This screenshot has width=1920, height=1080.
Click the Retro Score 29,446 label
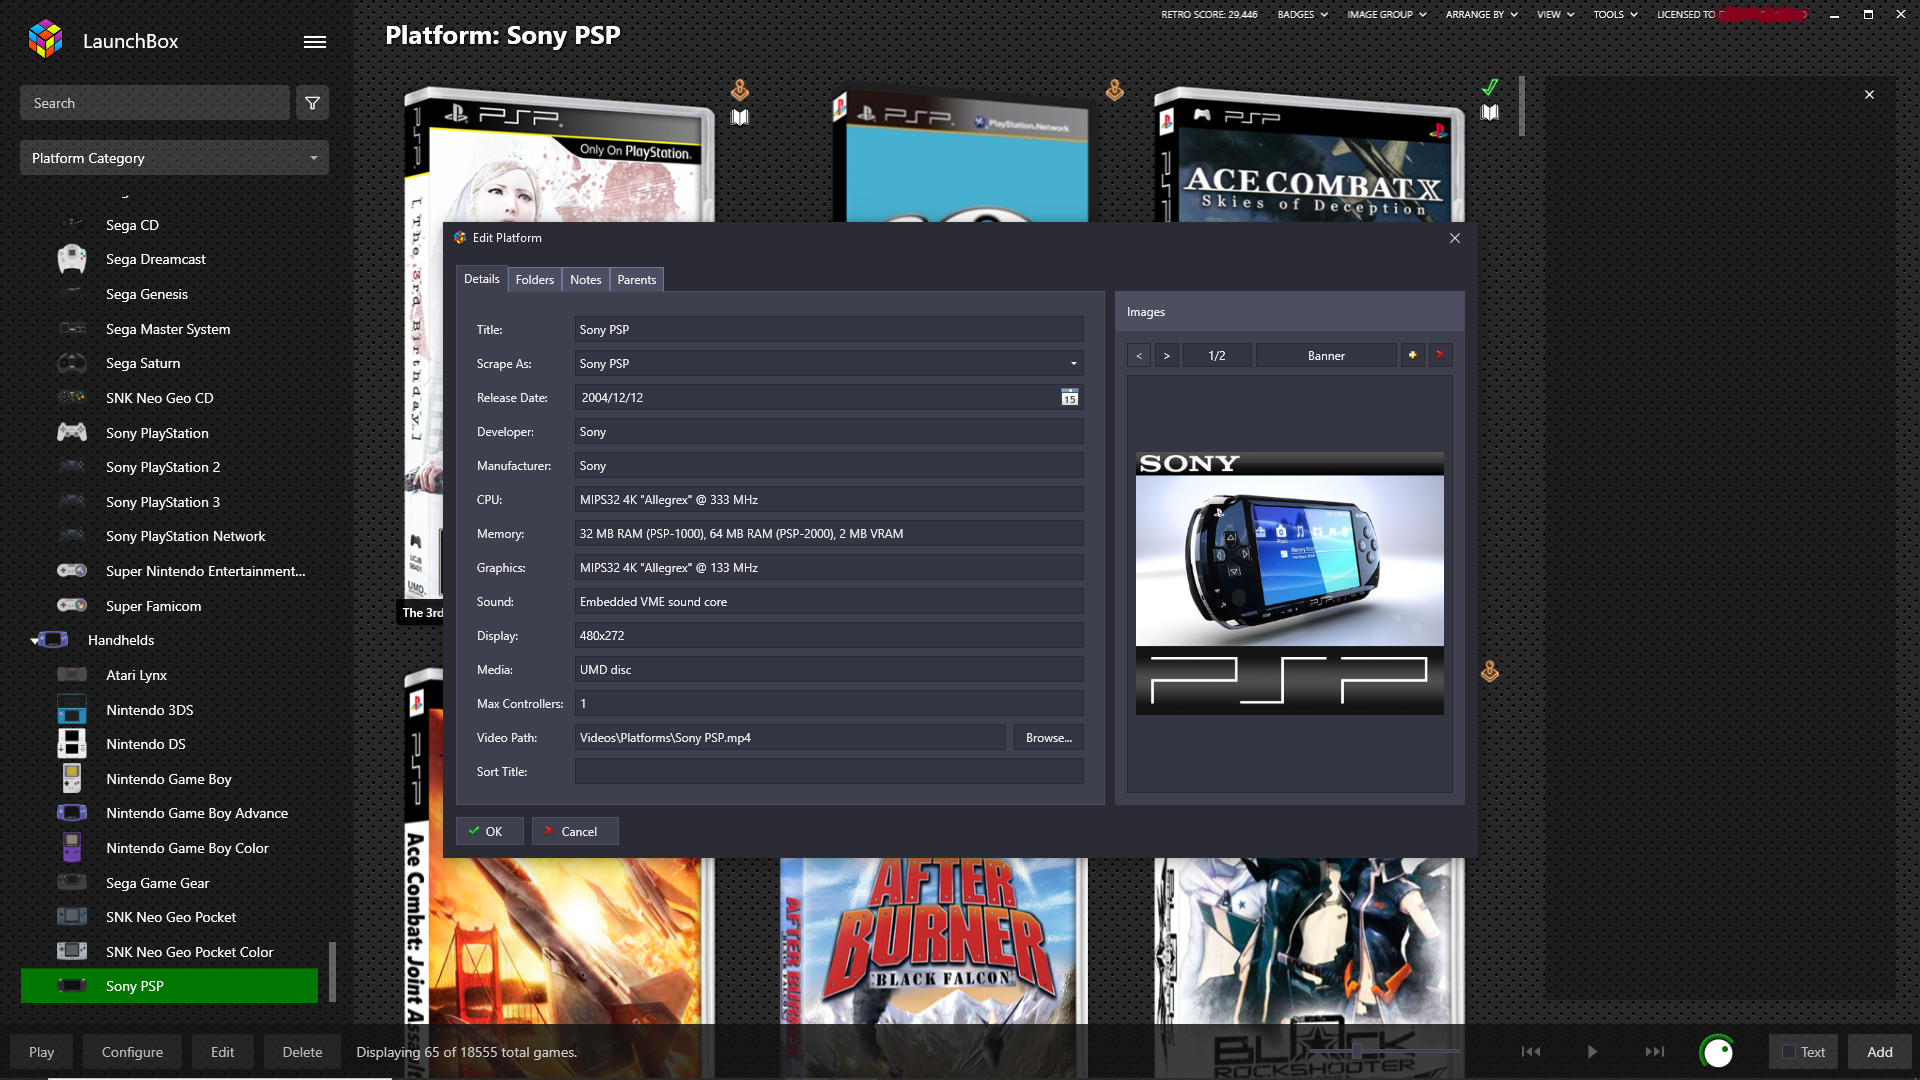click(1209, 14)
